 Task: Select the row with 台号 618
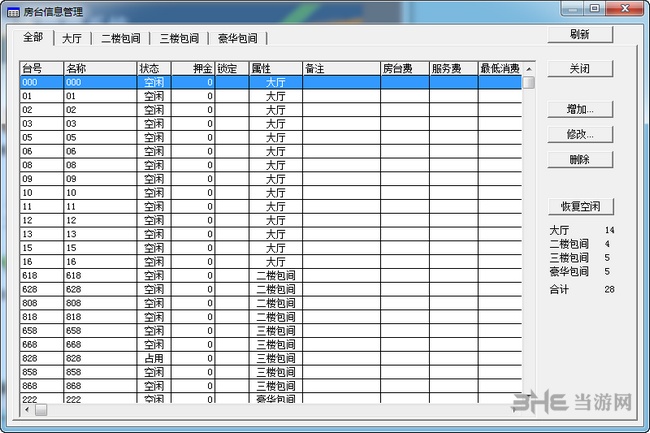[271, 276]
